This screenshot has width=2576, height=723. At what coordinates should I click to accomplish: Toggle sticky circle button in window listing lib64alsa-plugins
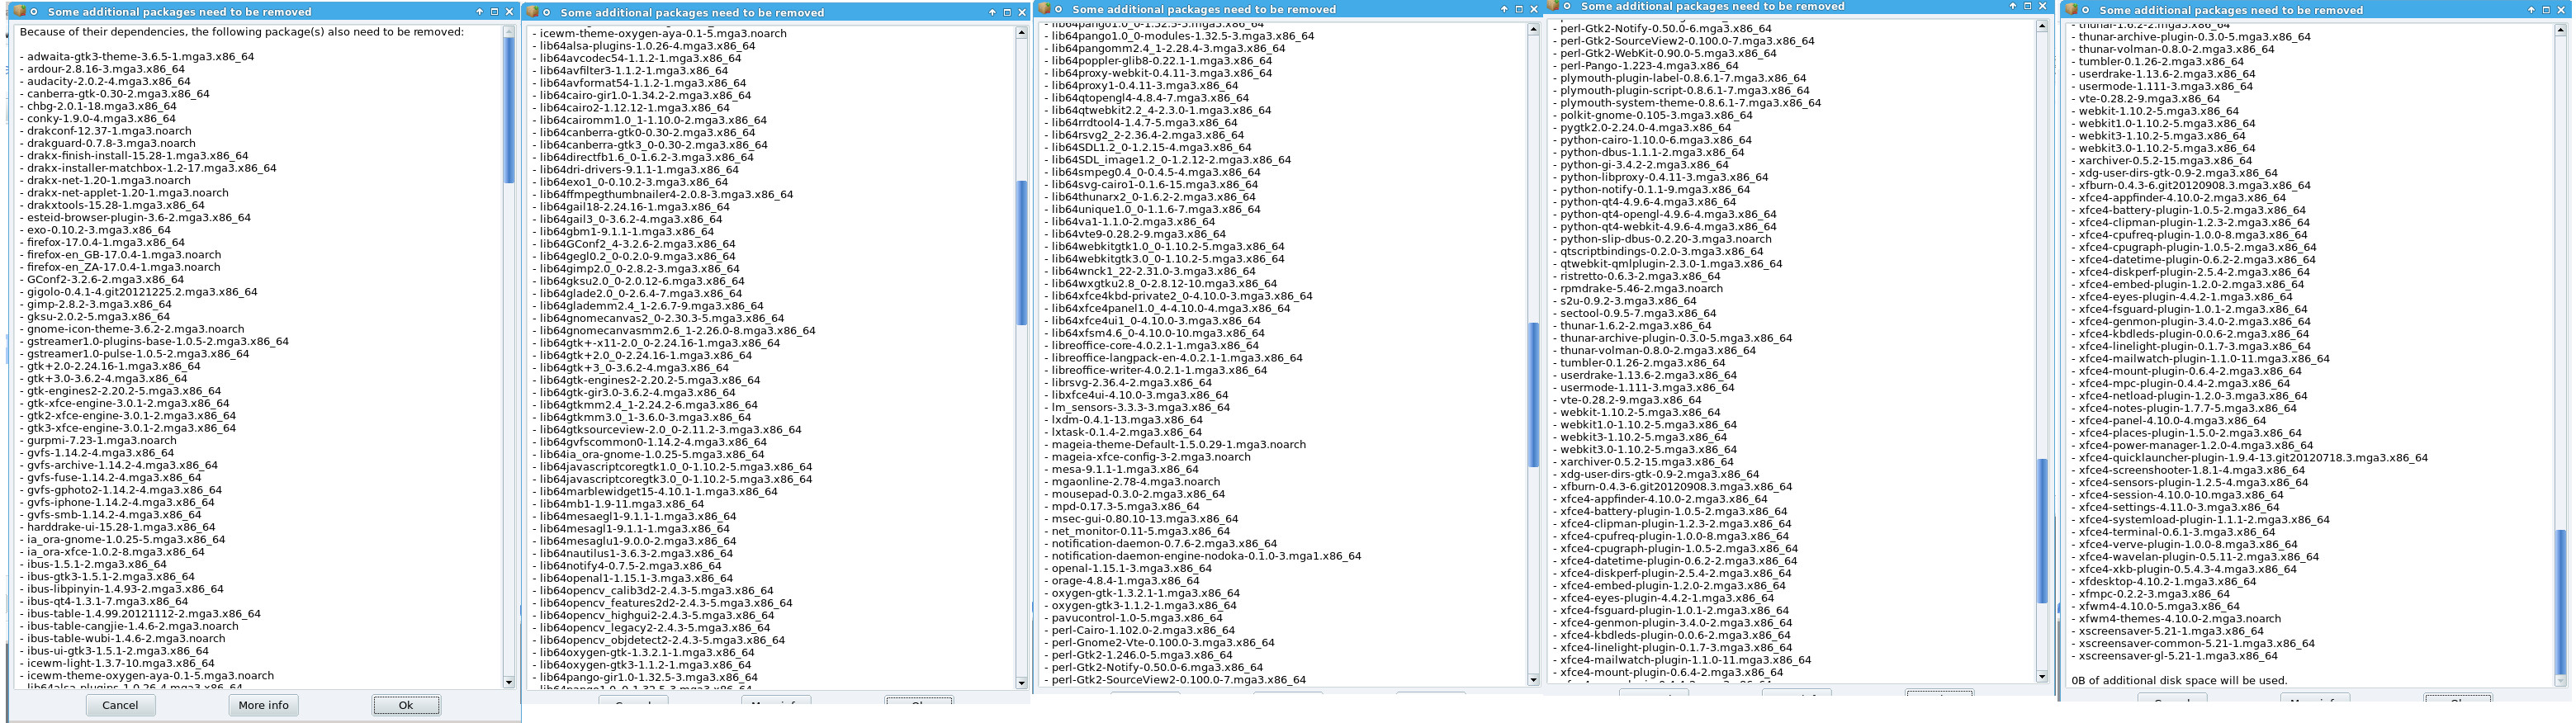tap(548, 13)
